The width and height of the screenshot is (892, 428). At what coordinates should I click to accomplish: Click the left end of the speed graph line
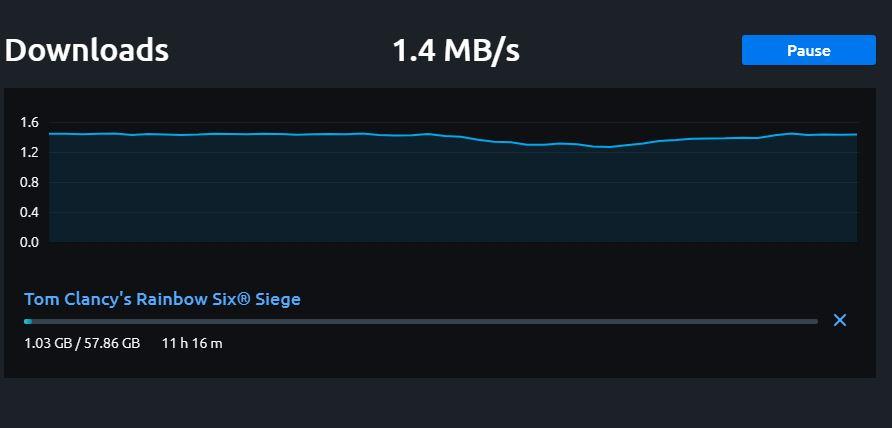point(51,133)
